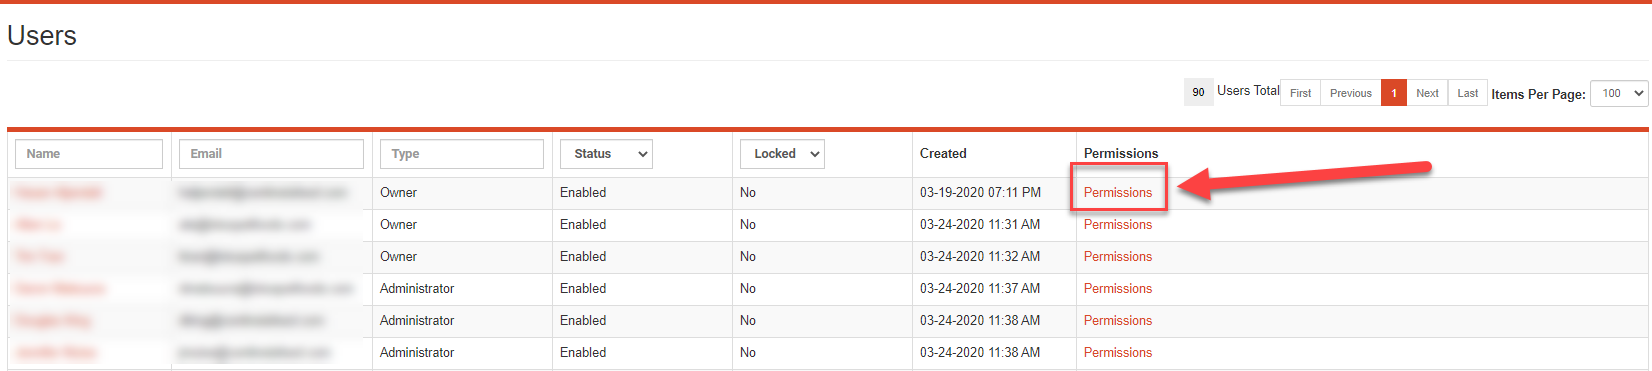Click the 03-24-2020 11:37 AM created date

point(980,289)
